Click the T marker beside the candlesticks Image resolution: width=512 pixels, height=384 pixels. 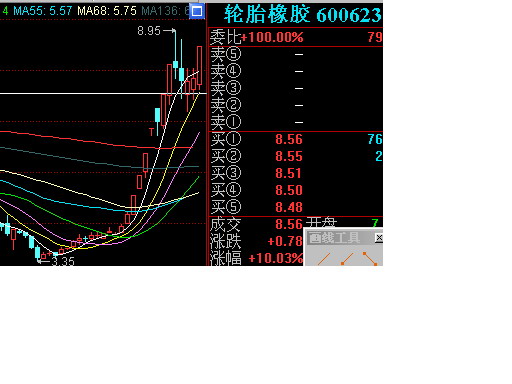[x=151, y=132]
